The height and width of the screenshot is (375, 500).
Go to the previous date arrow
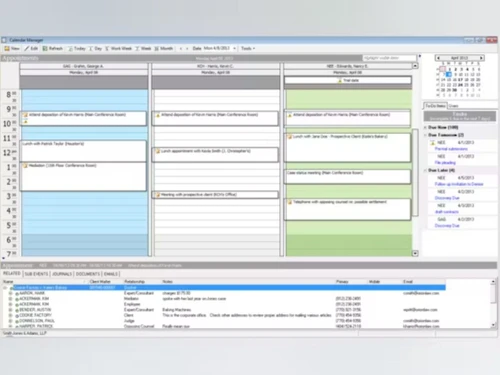181,49
